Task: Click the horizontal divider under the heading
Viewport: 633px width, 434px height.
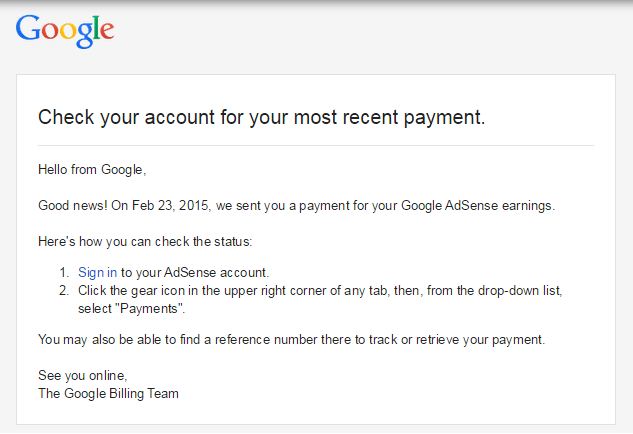Action: 316,145
